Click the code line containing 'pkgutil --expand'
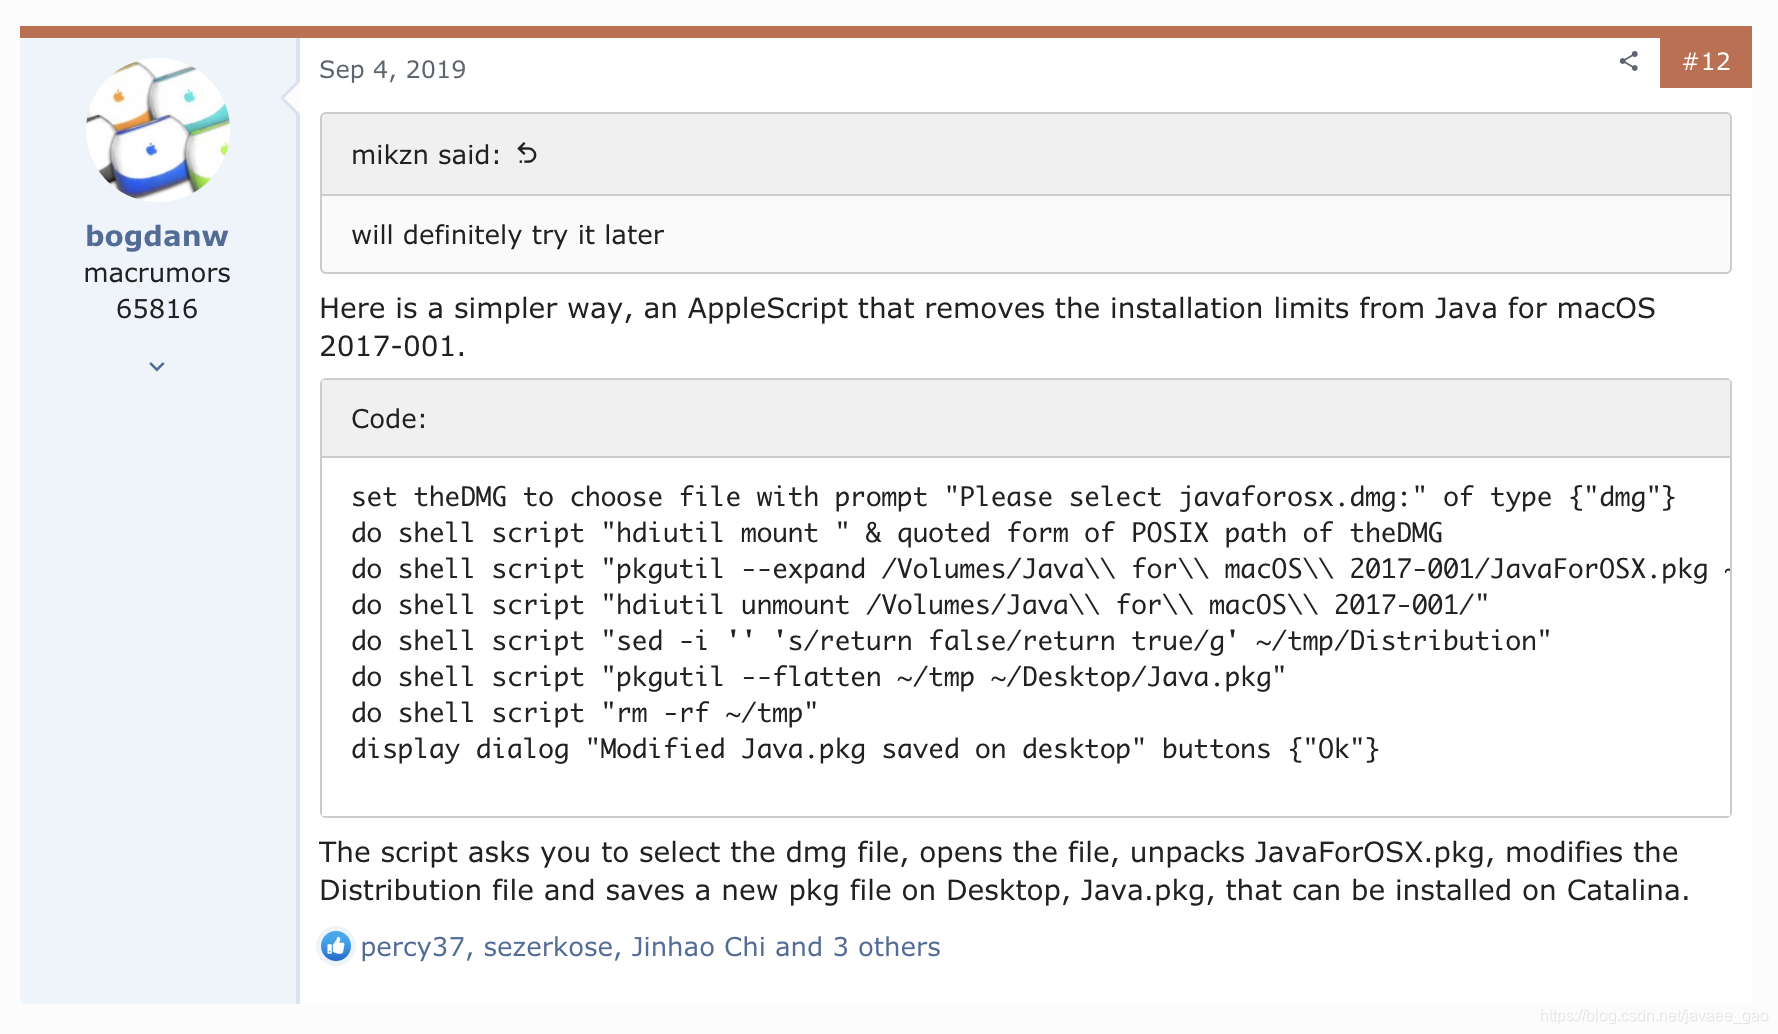Image resolution: width=1778 pixels, height=1034 pixels. (x=1040, y=569)
